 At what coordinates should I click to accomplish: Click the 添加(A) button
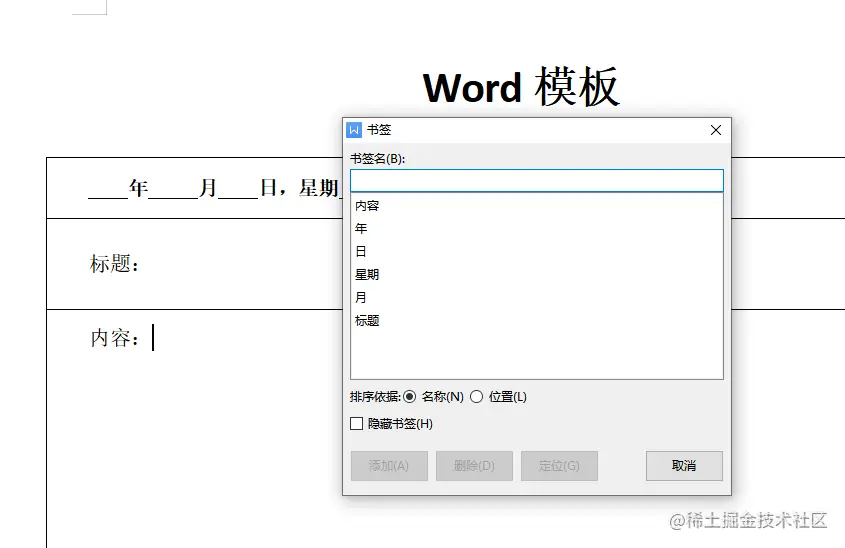389,466
